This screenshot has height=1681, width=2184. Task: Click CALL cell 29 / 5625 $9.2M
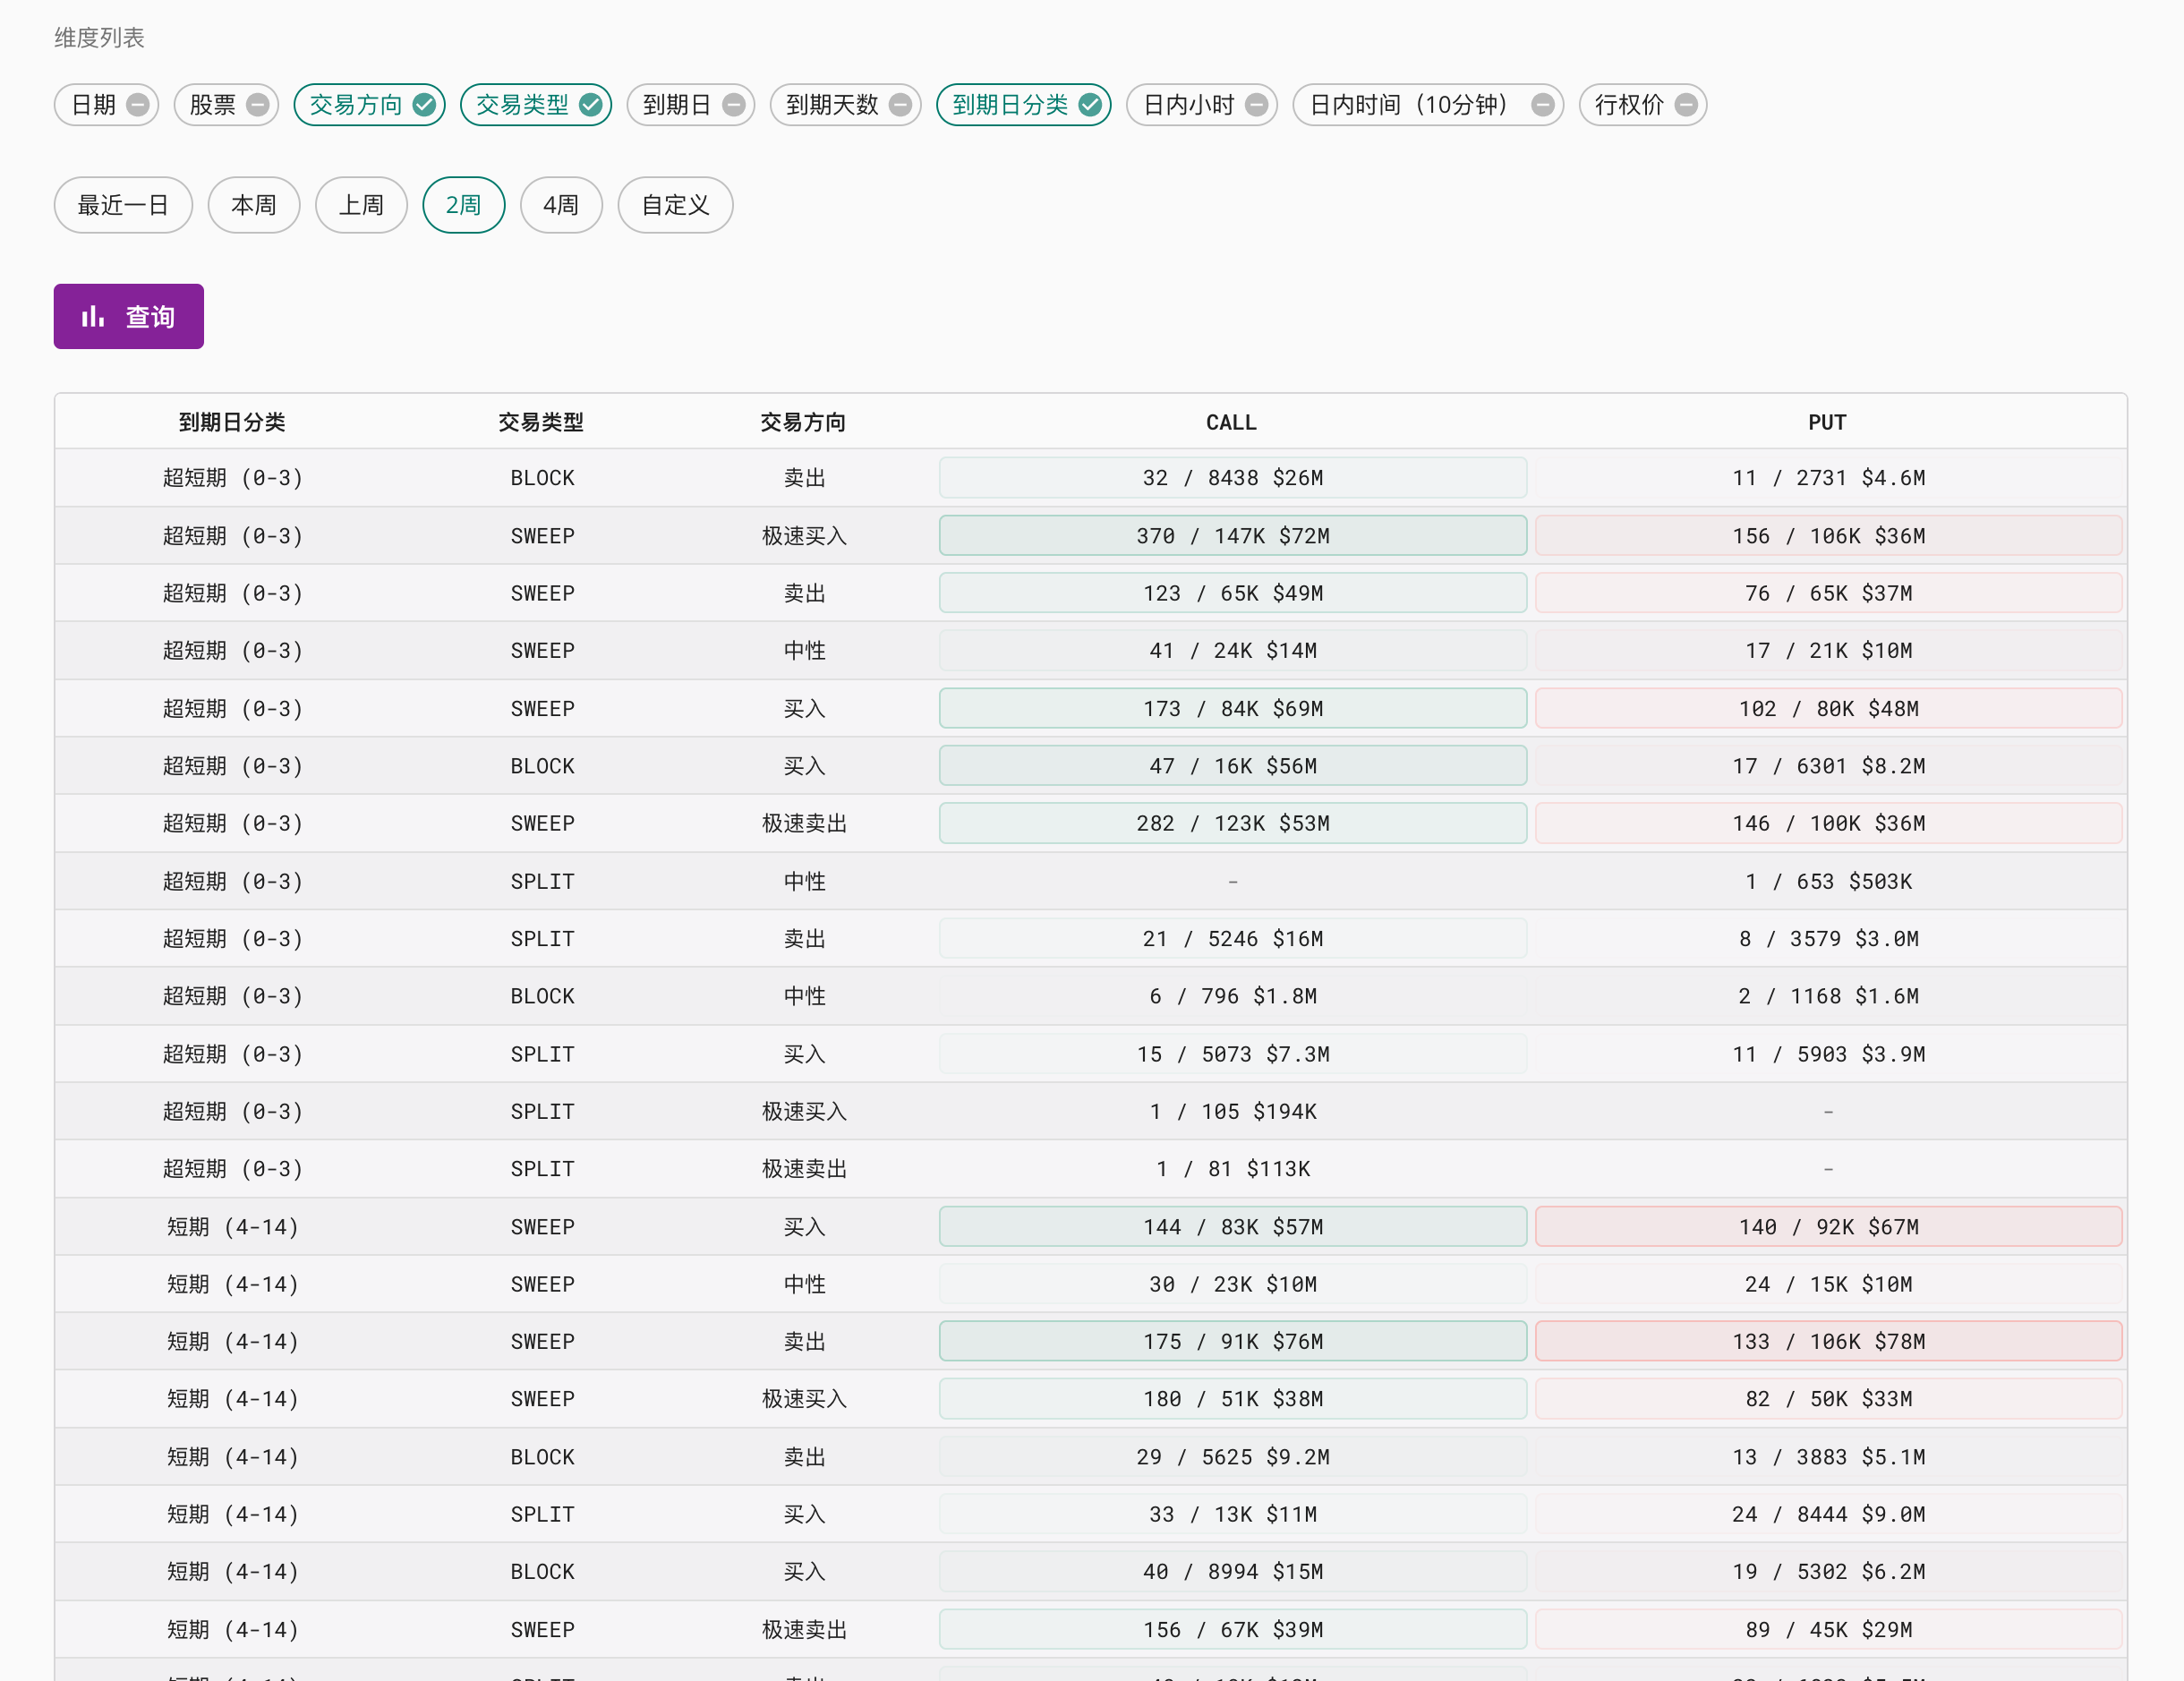click(1233, 1456)
